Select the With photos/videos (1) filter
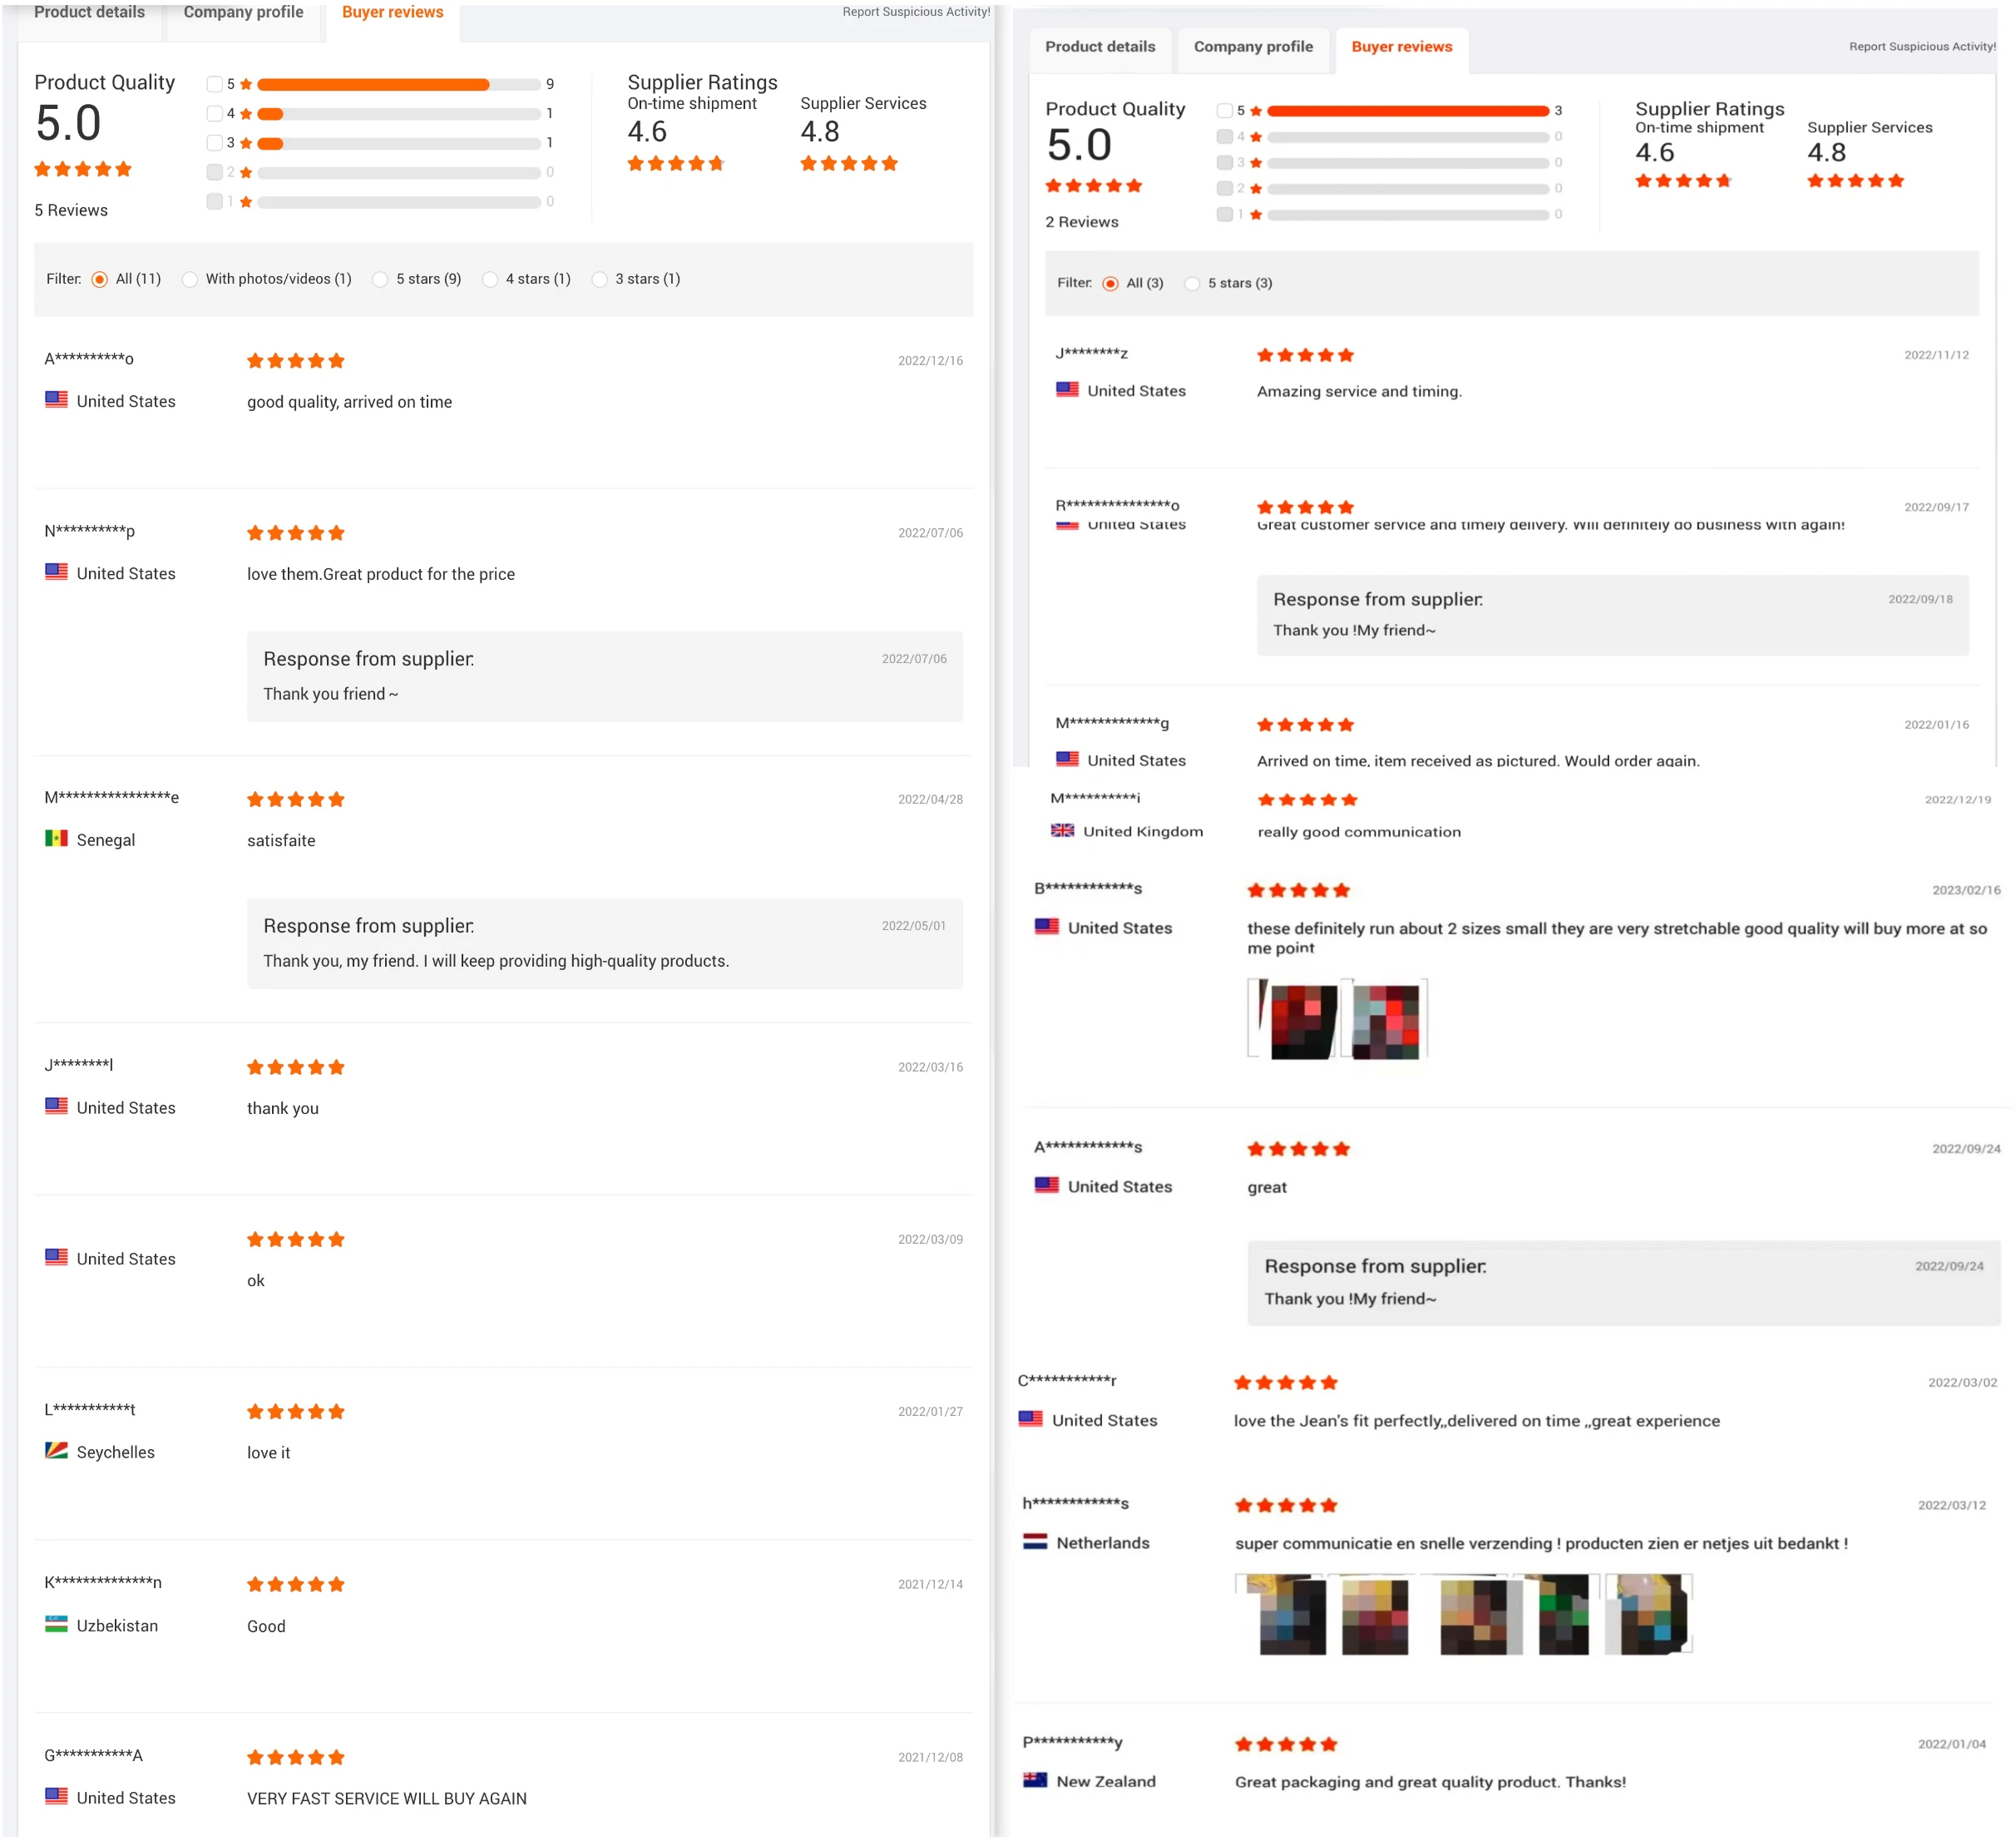 click(x=190, y=279)
